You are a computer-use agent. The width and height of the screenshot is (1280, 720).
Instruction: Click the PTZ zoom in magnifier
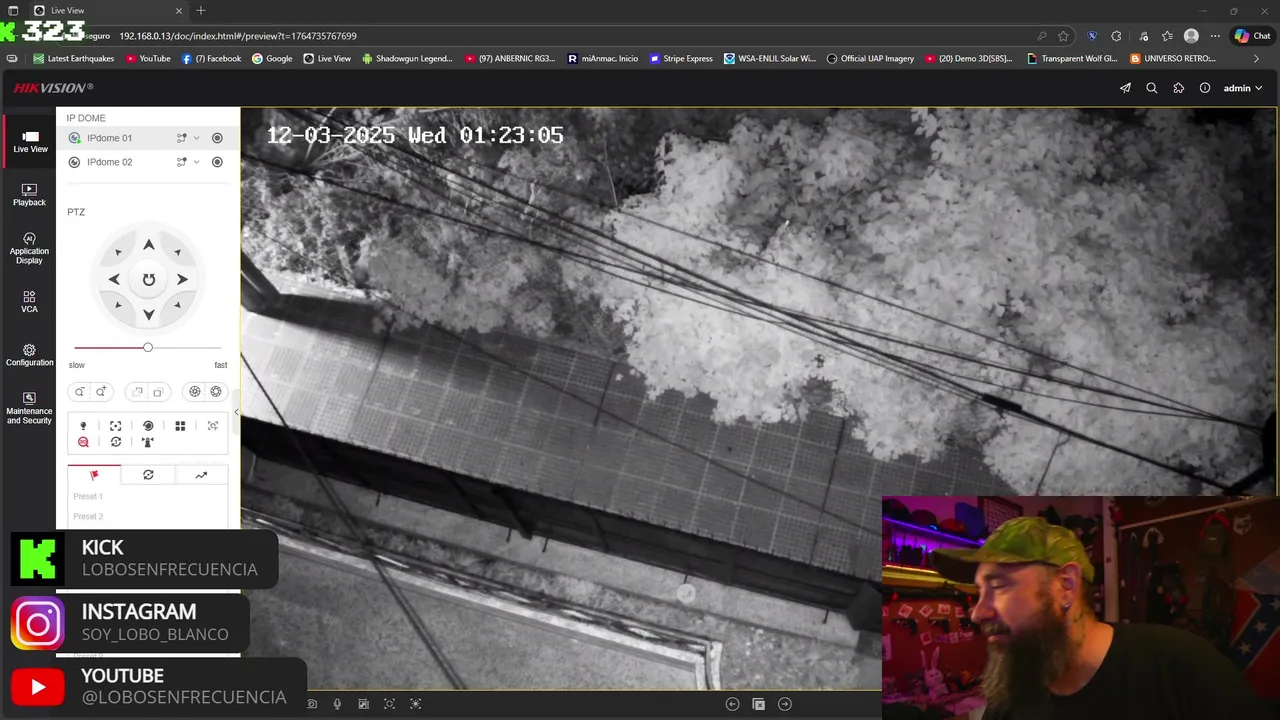pos(101,392)
